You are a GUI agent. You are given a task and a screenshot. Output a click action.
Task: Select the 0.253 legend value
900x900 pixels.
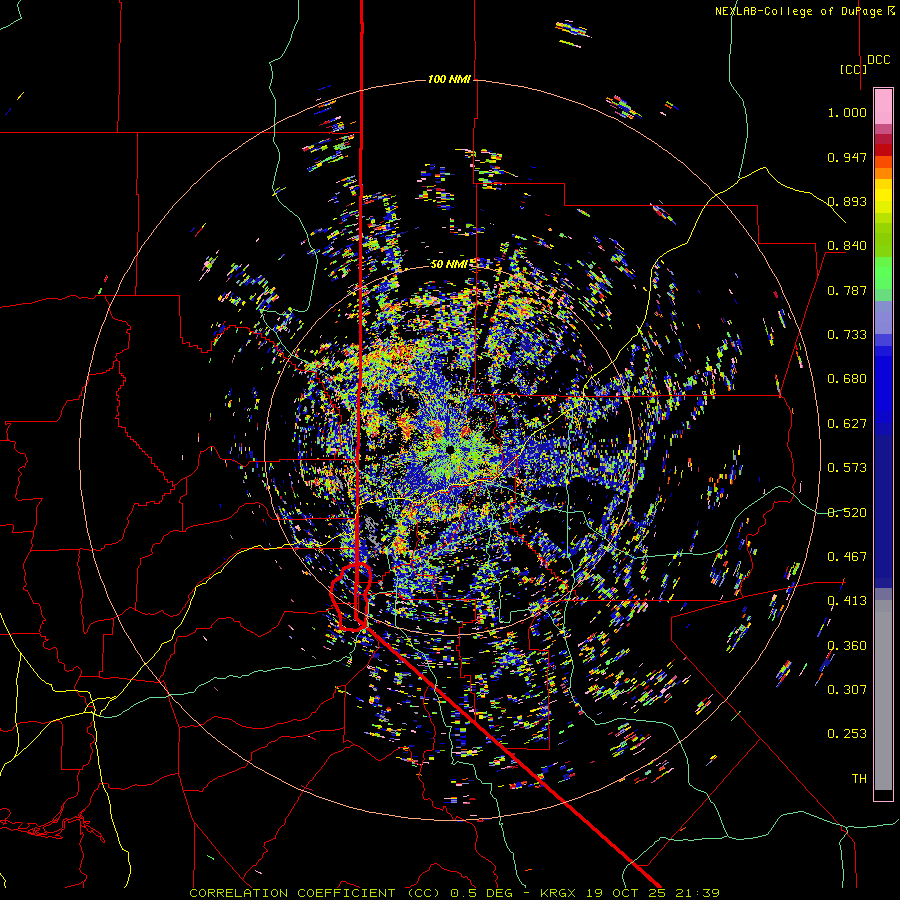pos(847,734)
